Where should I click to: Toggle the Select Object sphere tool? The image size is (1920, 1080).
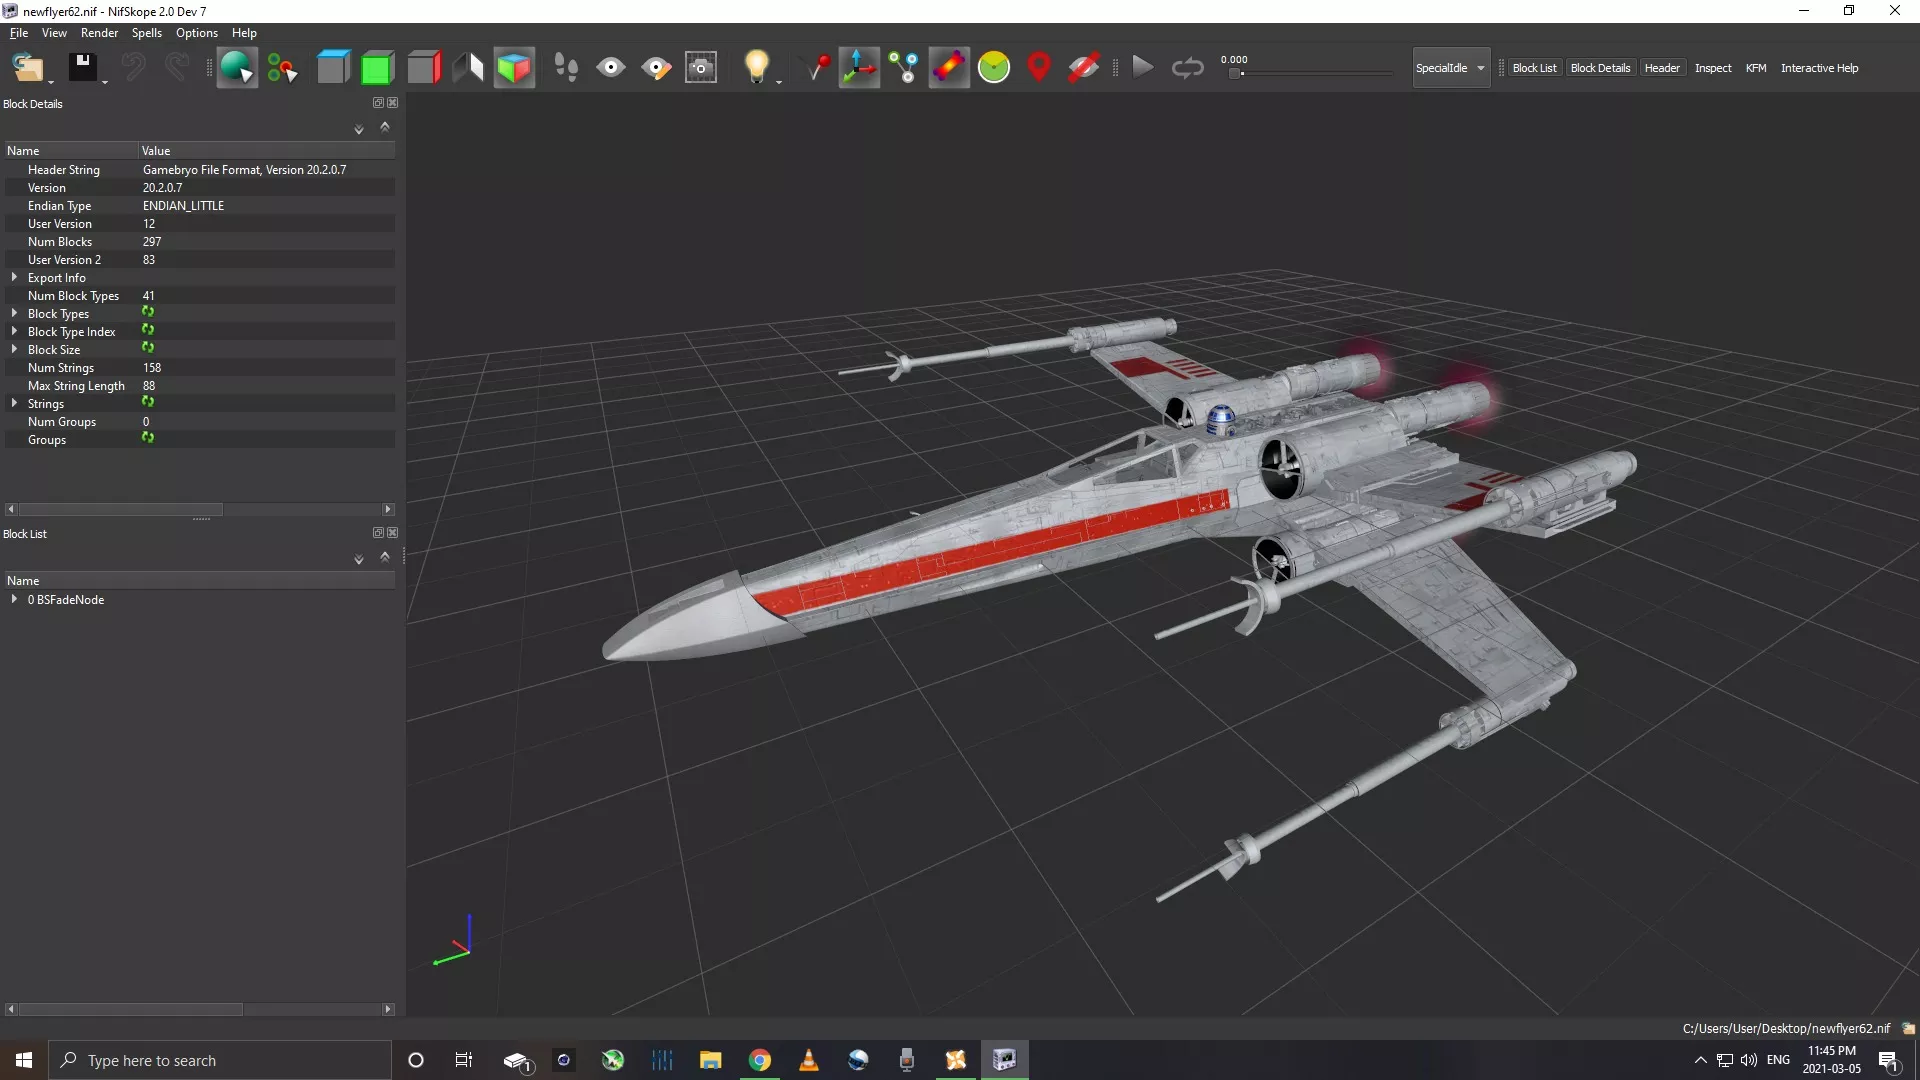[x=237, y=68]
